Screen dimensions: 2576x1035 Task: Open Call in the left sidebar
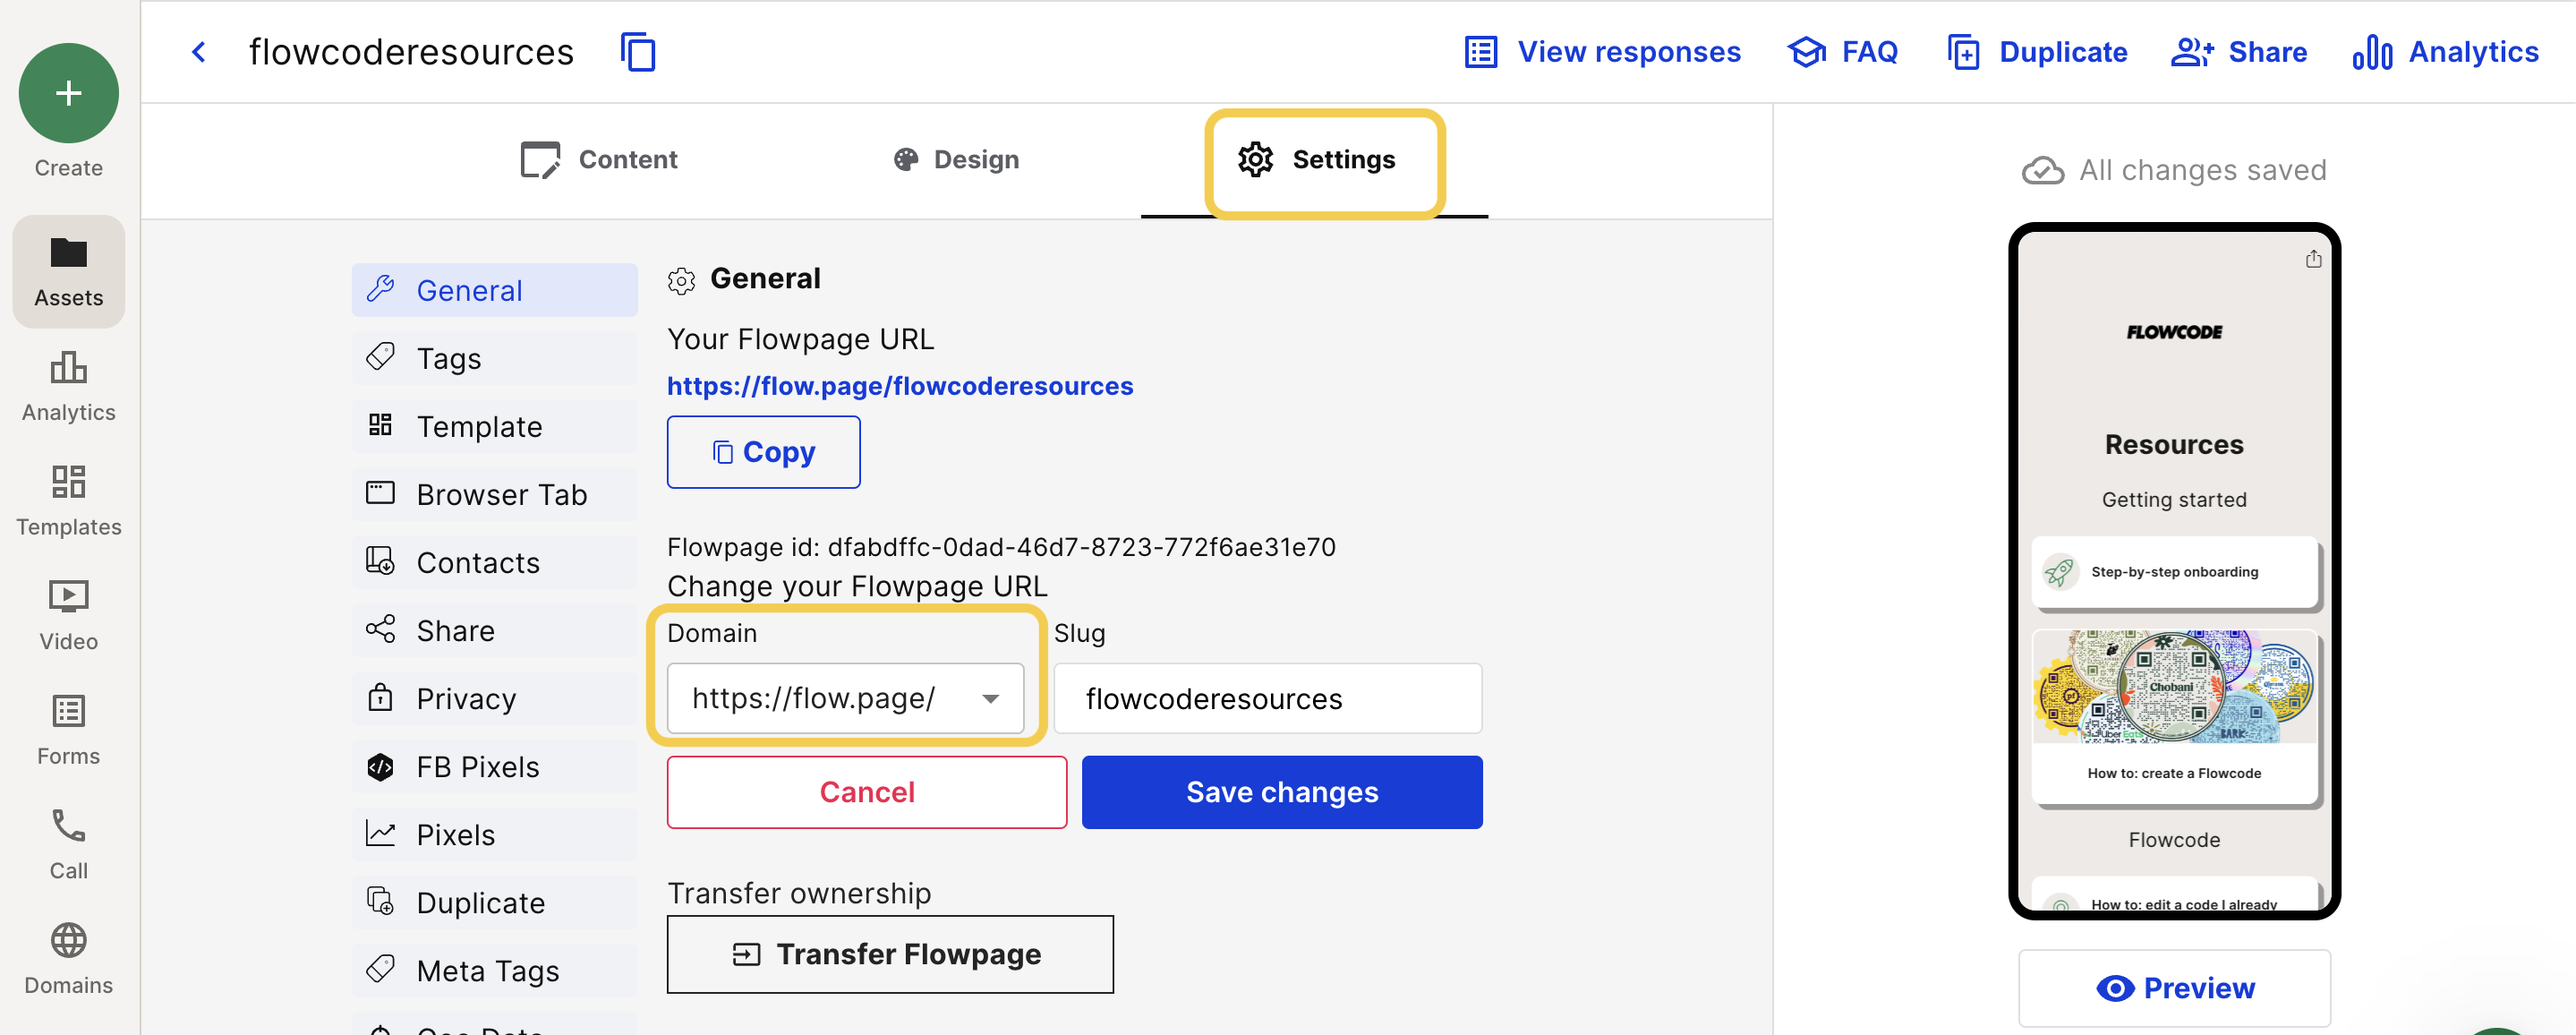click(68, 844)
